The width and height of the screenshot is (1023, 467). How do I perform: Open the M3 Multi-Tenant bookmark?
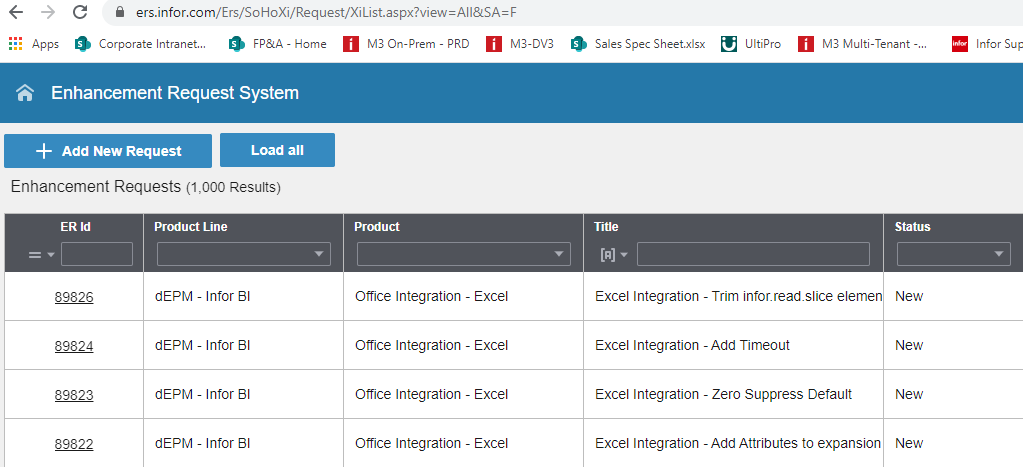[863, 44]
